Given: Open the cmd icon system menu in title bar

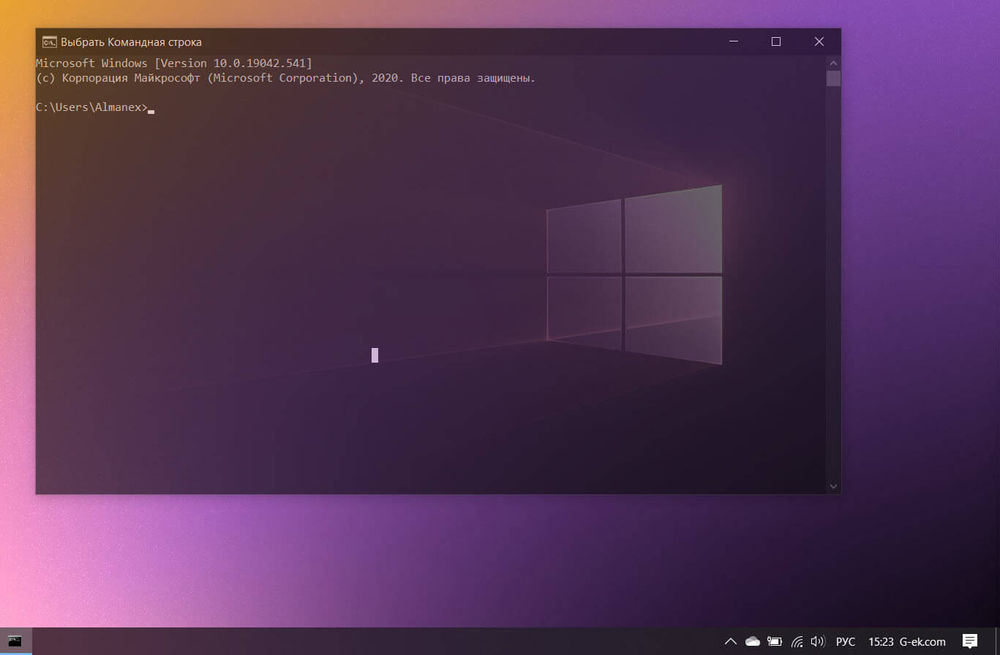Looking at the screenshot, I should click(x=48, y=42).
